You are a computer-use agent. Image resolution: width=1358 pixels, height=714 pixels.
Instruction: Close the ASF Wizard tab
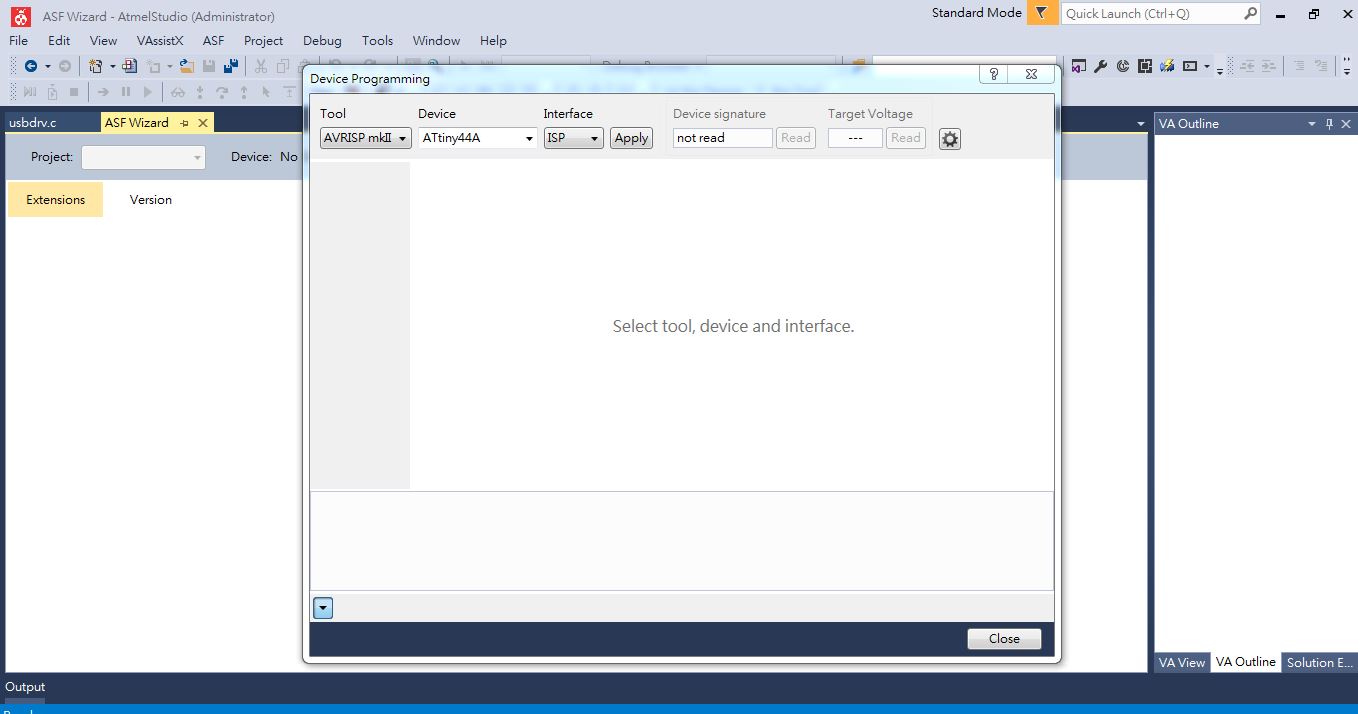203,123
